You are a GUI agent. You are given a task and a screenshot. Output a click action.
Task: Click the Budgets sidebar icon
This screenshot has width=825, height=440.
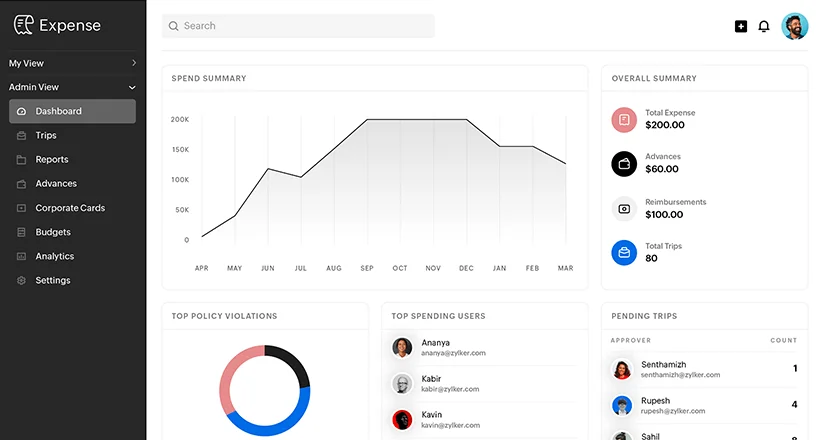22,232
